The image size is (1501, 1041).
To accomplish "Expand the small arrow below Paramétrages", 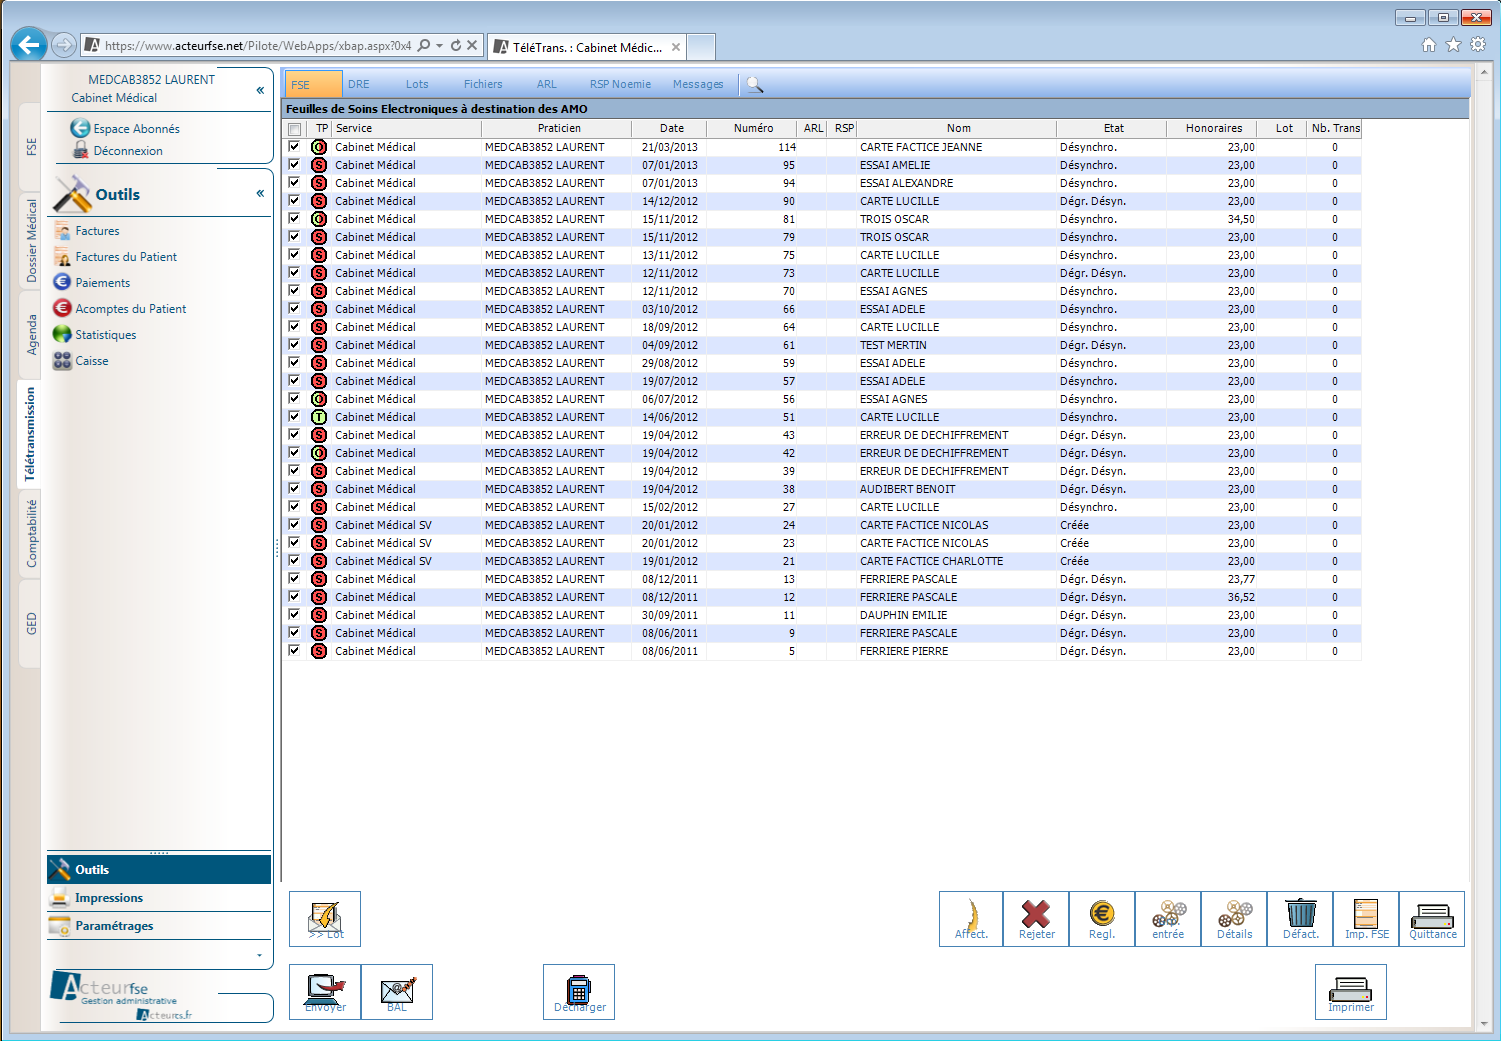I will click(259, 955).
